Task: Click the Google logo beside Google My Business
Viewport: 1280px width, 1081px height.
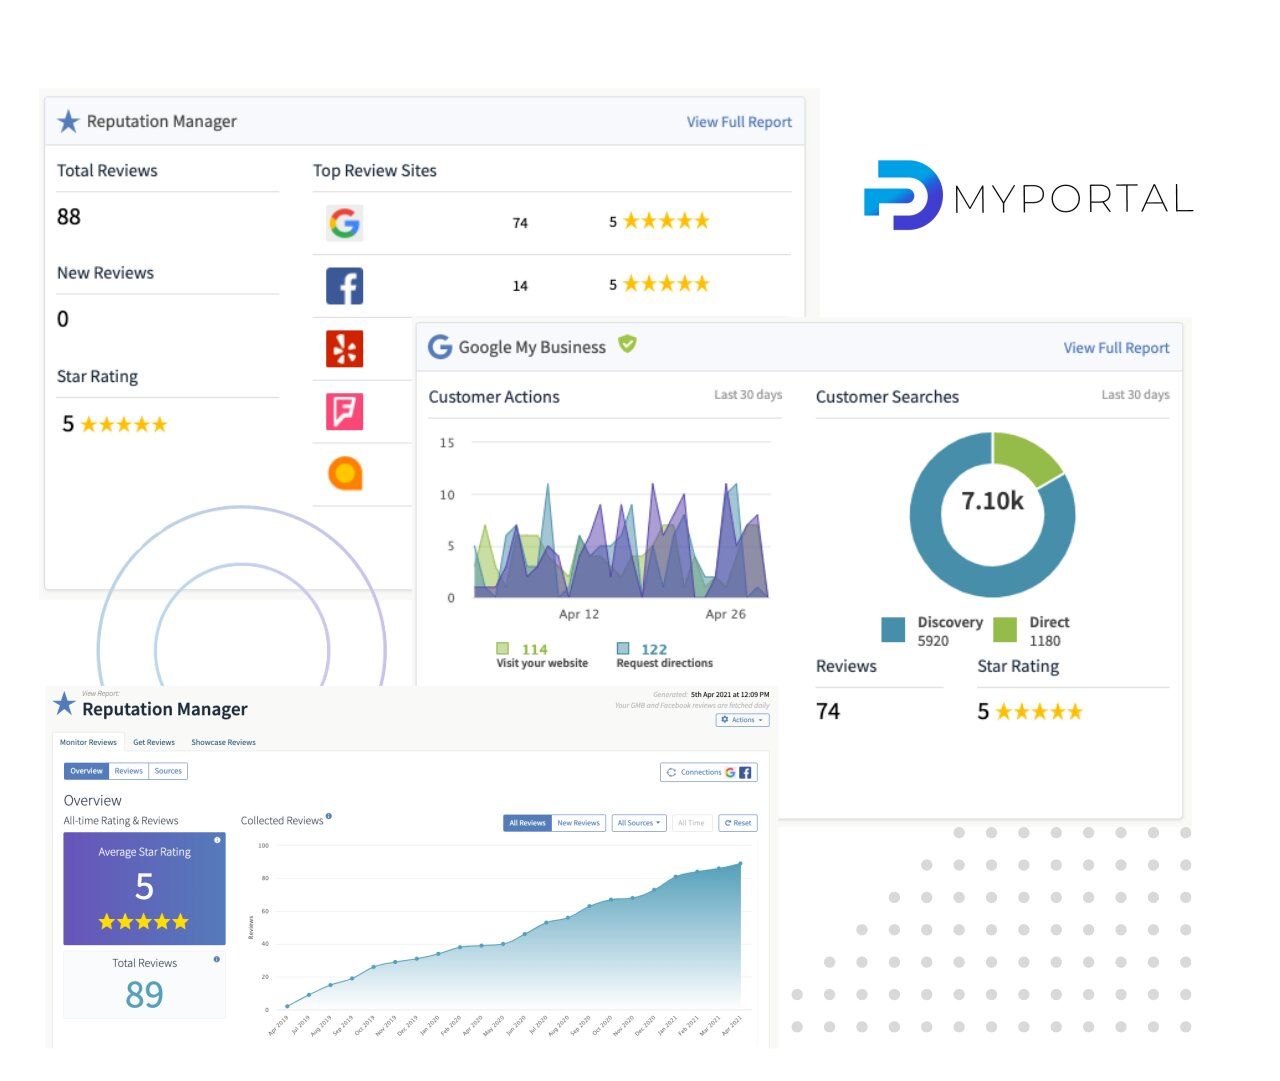Action: click(440, 347)
